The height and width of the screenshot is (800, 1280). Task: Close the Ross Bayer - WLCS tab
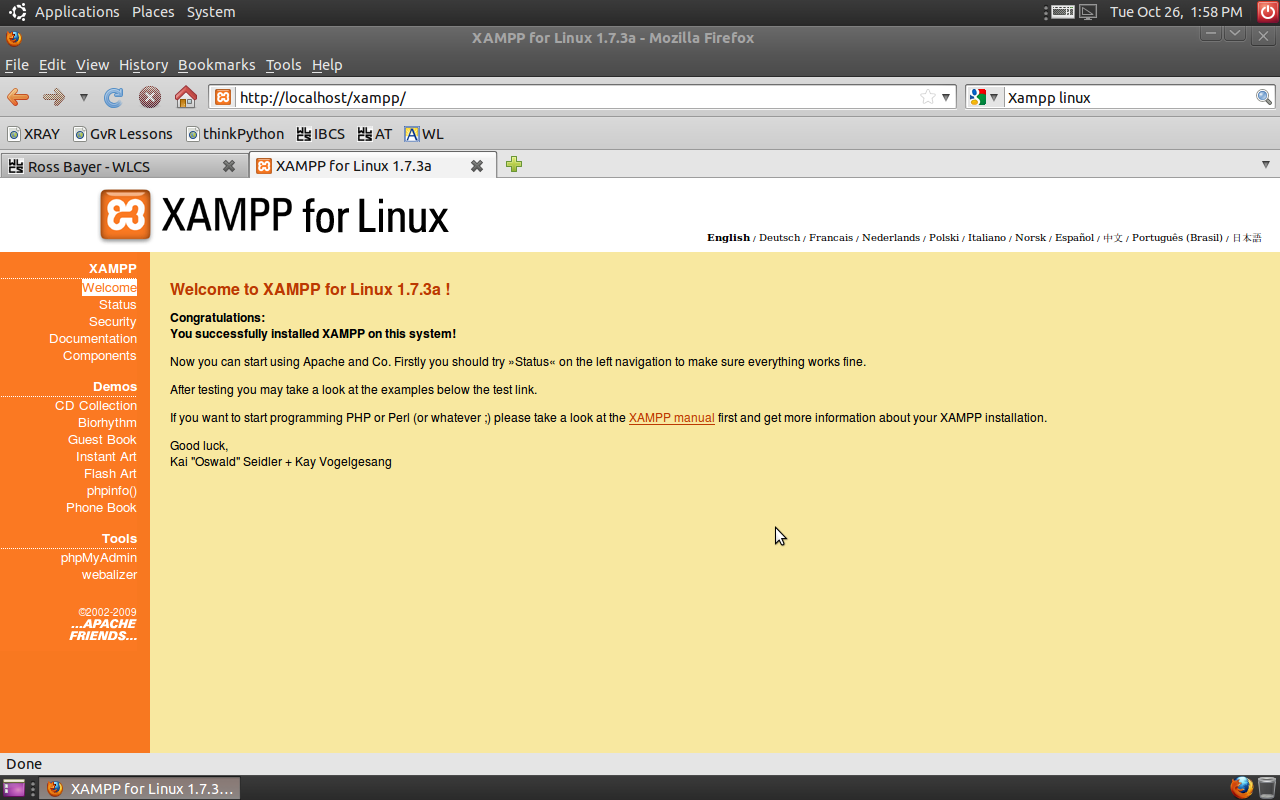point(229,166)
